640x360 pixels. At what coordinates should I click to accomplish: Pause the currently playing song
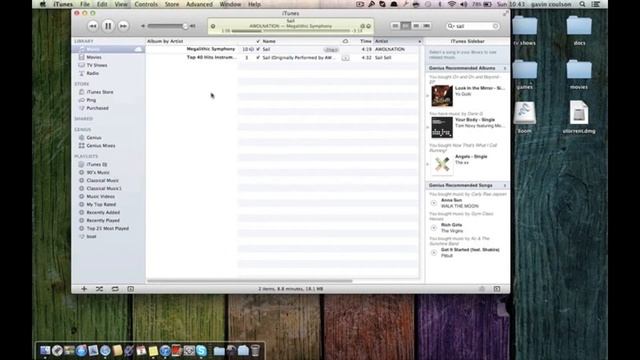click(108, 26)
